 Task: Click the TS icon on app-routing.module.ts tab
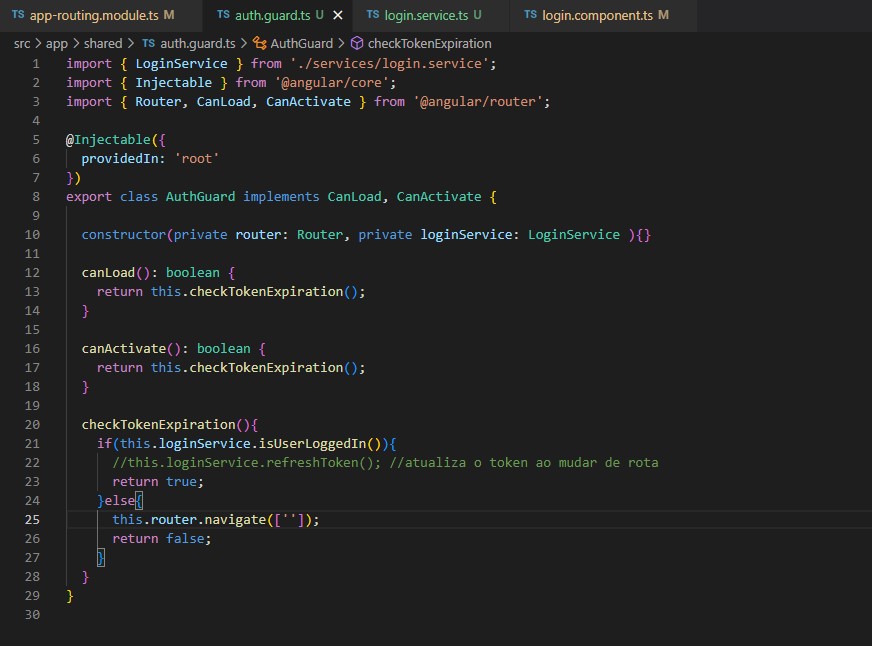pos(18,15)
